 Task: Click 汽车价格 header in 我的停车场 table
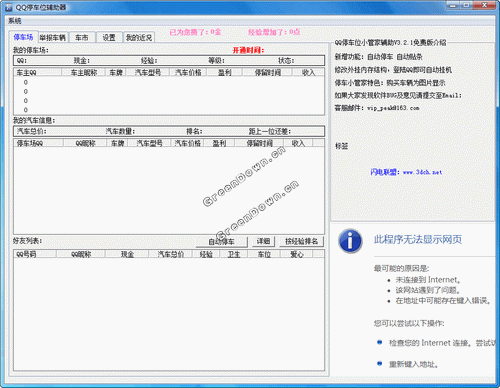pyautogui.click(x=188, y=72)
